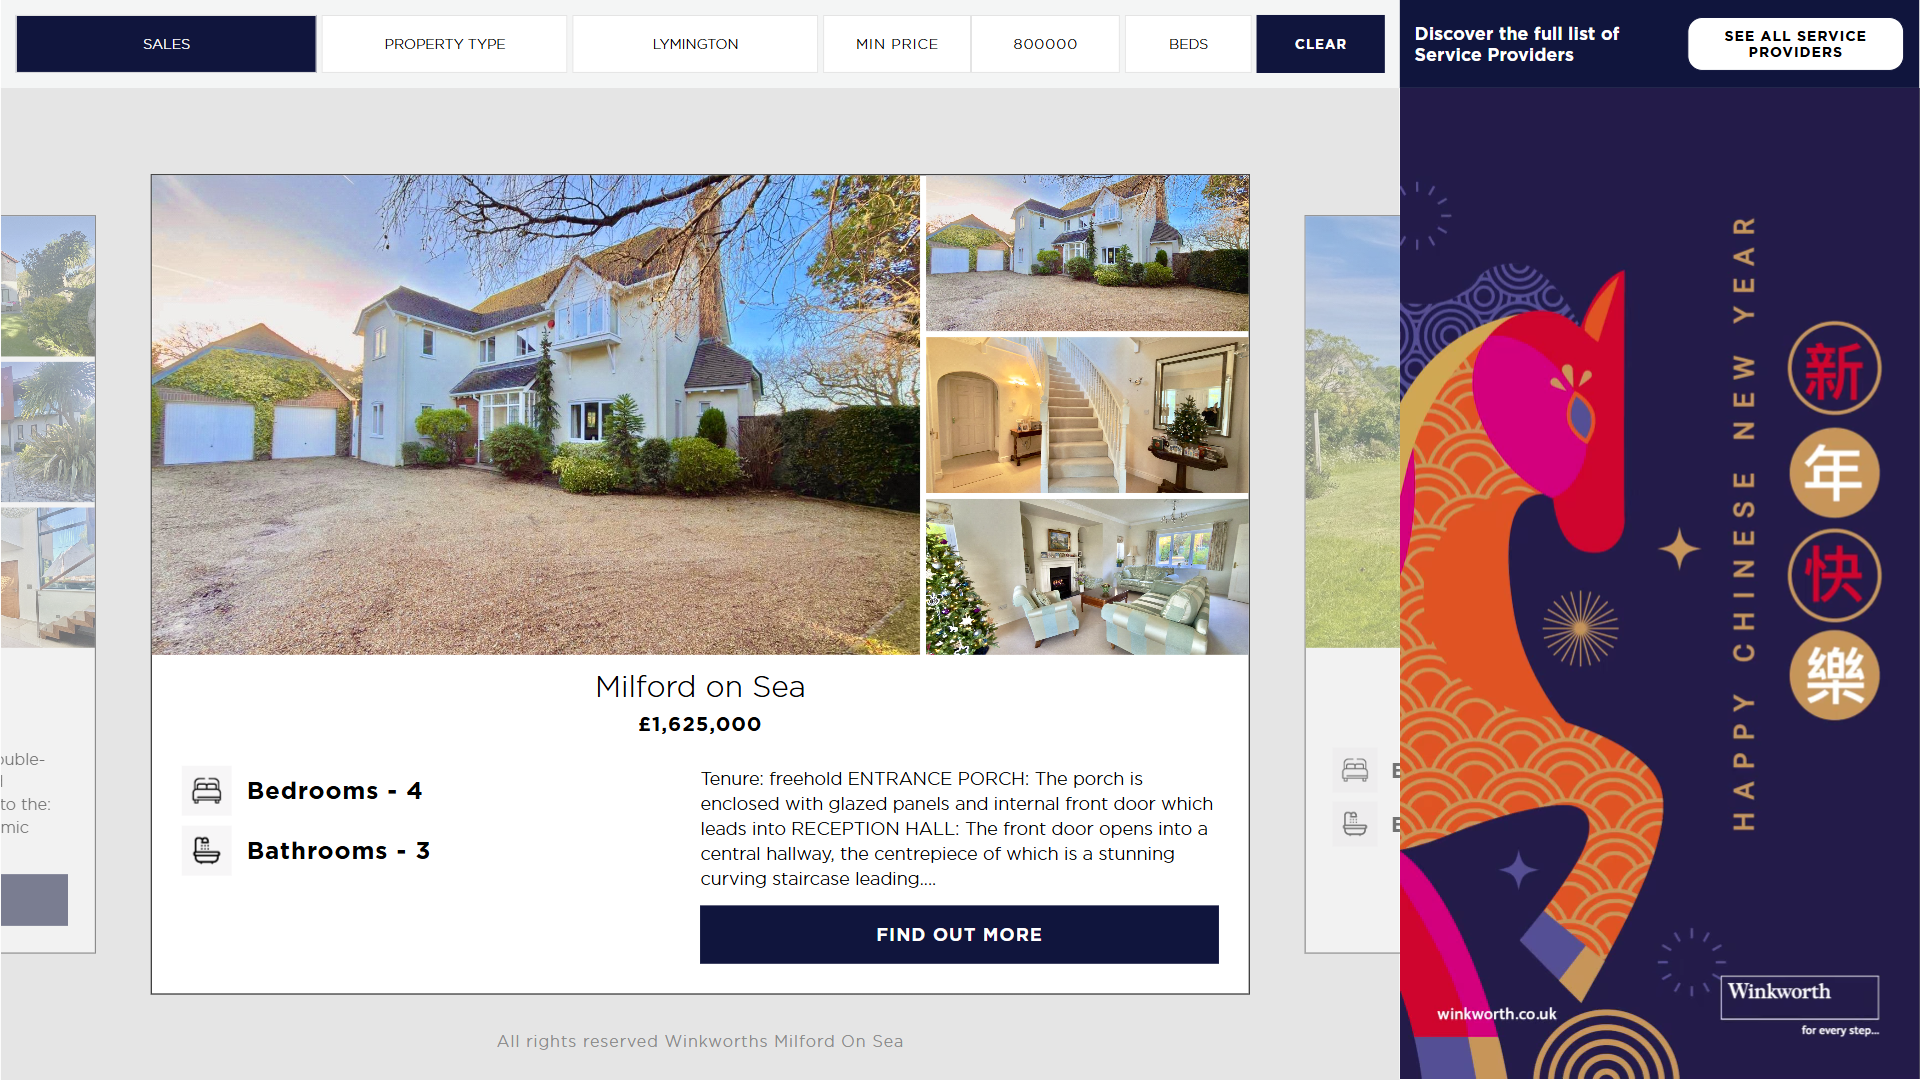This screenshot has width=1920, height=1080.
Task: Click the gold 年 character circle
Action: (1834, 472)
